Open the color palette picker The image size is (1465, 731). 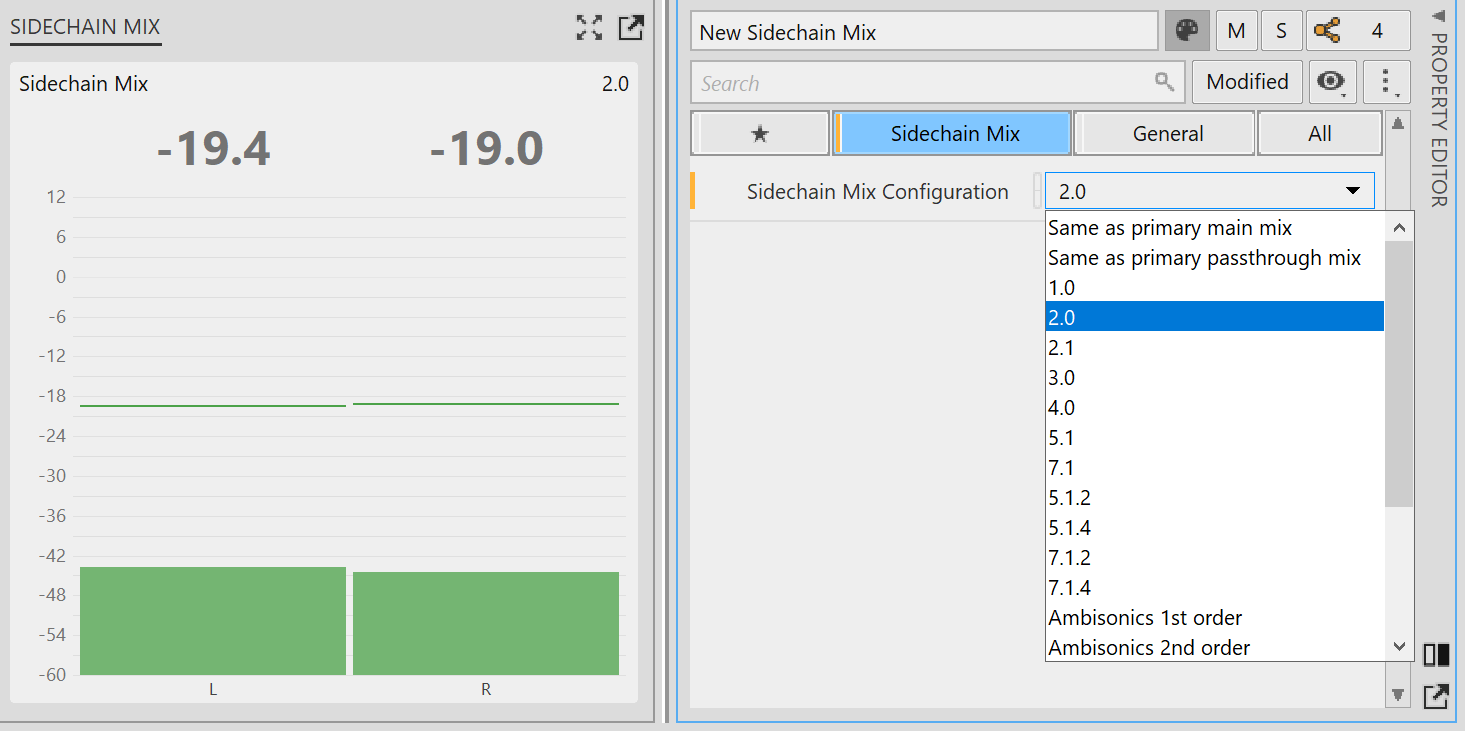tap(1187, 31)
